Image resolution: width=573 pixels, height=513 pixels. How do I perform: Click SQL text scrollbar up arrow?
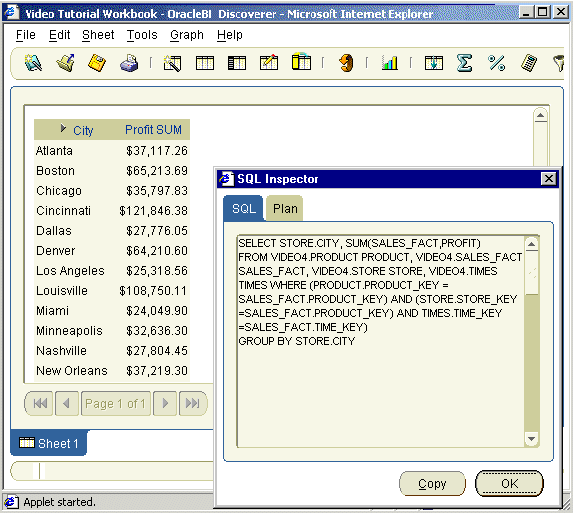point(532,244)
